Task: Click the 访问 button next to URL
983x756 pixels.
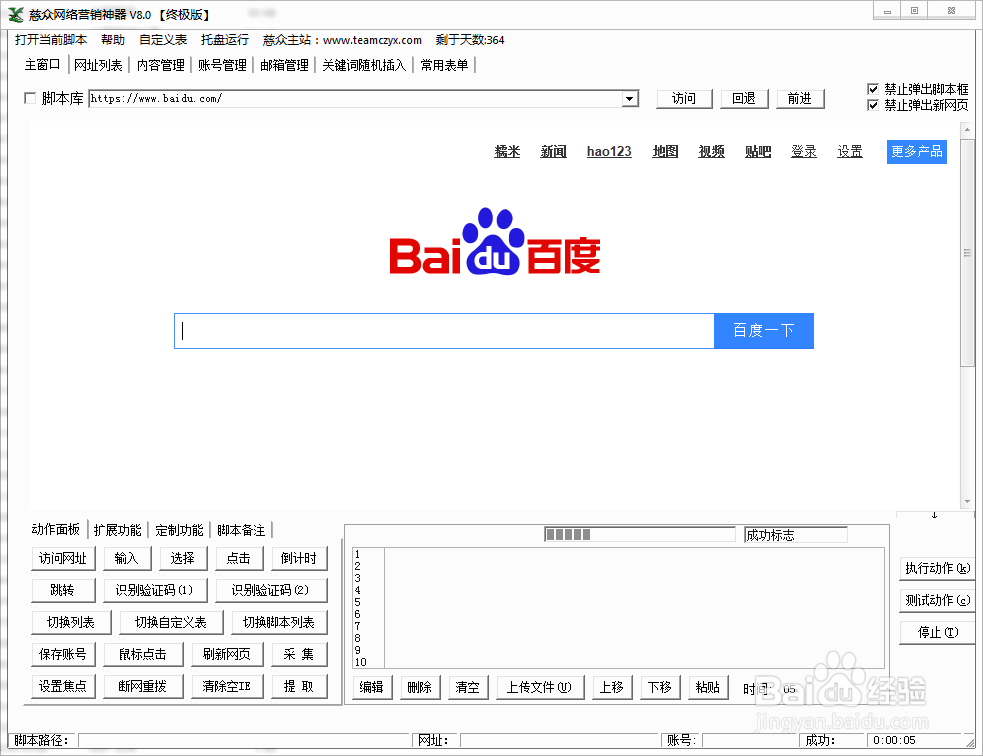Action: click(x=684, y=98)
